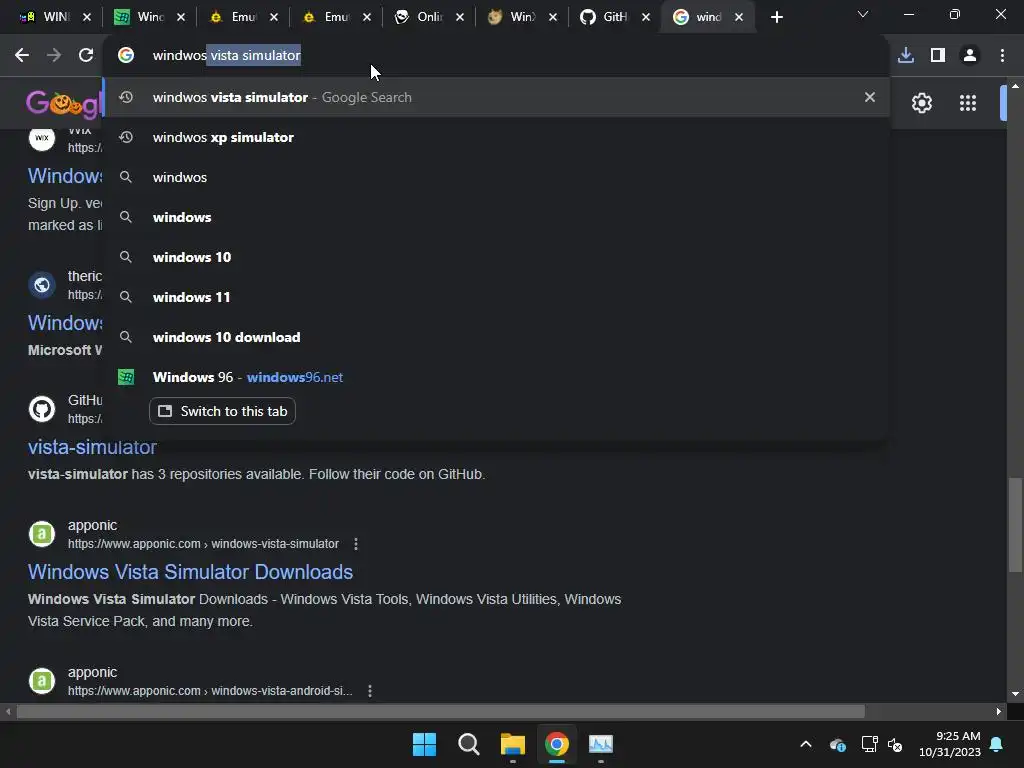
Task: Select 'windwos vista simulator' Google Search suggestion
Action: click(x=496, y=97)
